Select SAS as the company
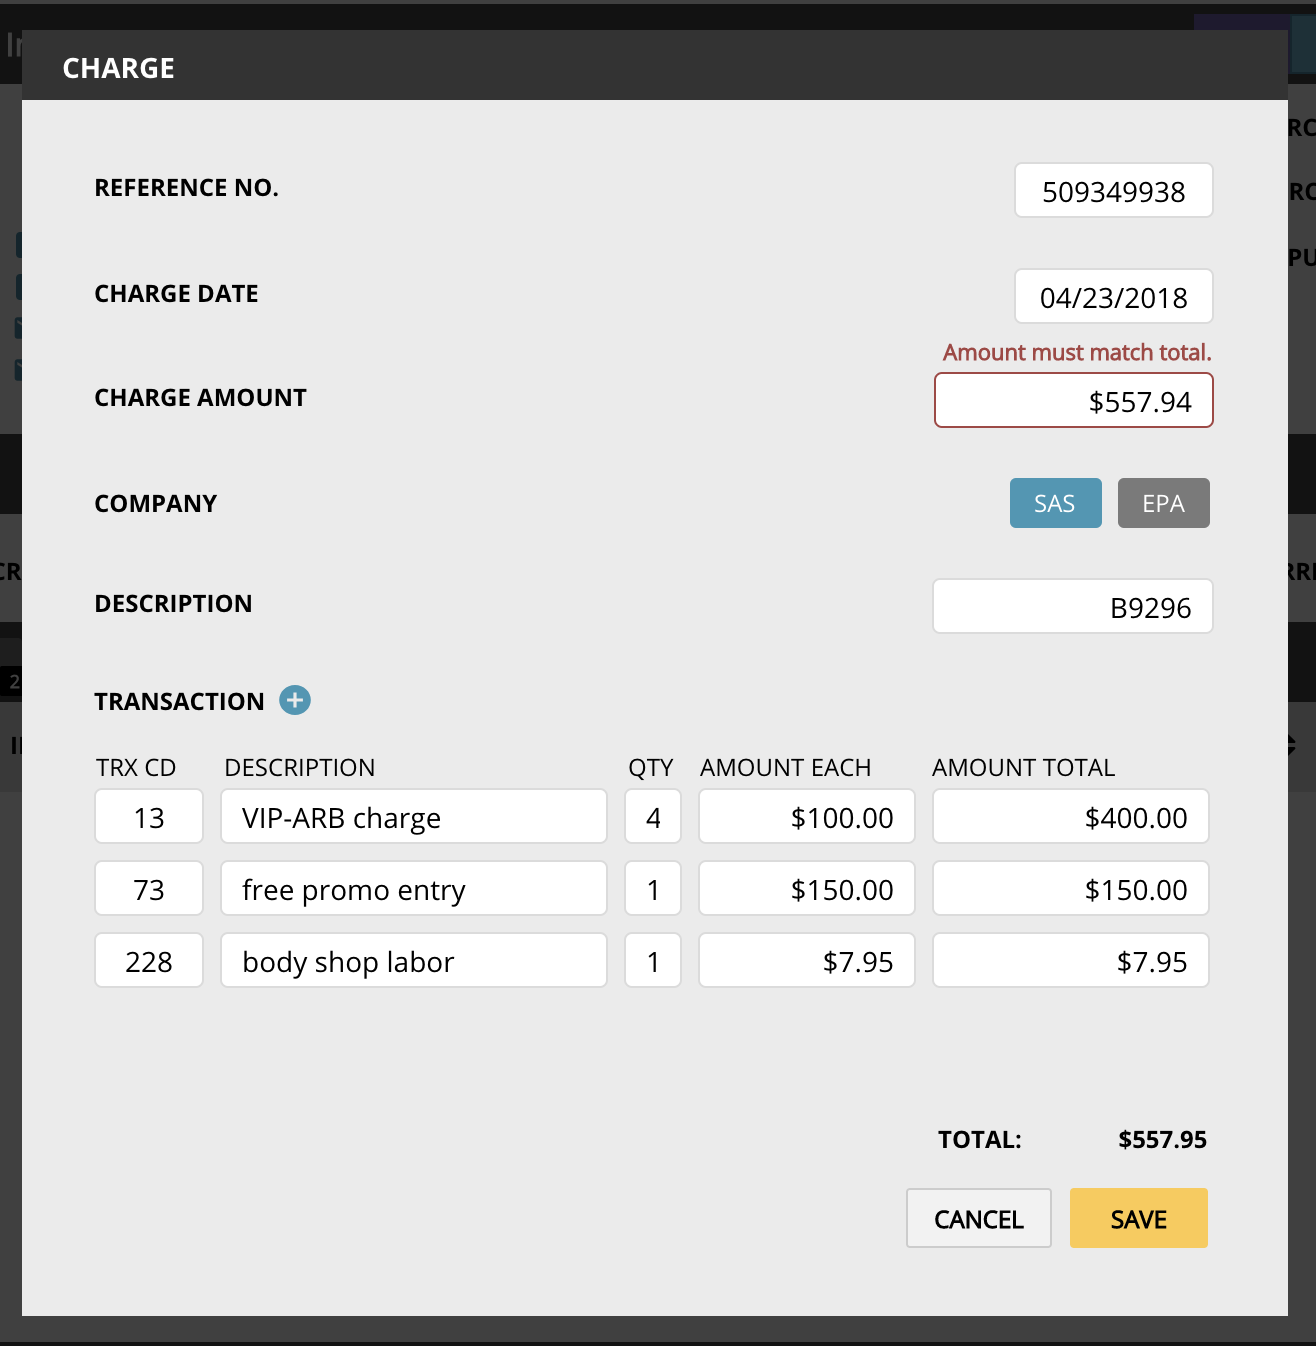Viewport: 1316px width, 1346px height. click(x=1055, y=503)
